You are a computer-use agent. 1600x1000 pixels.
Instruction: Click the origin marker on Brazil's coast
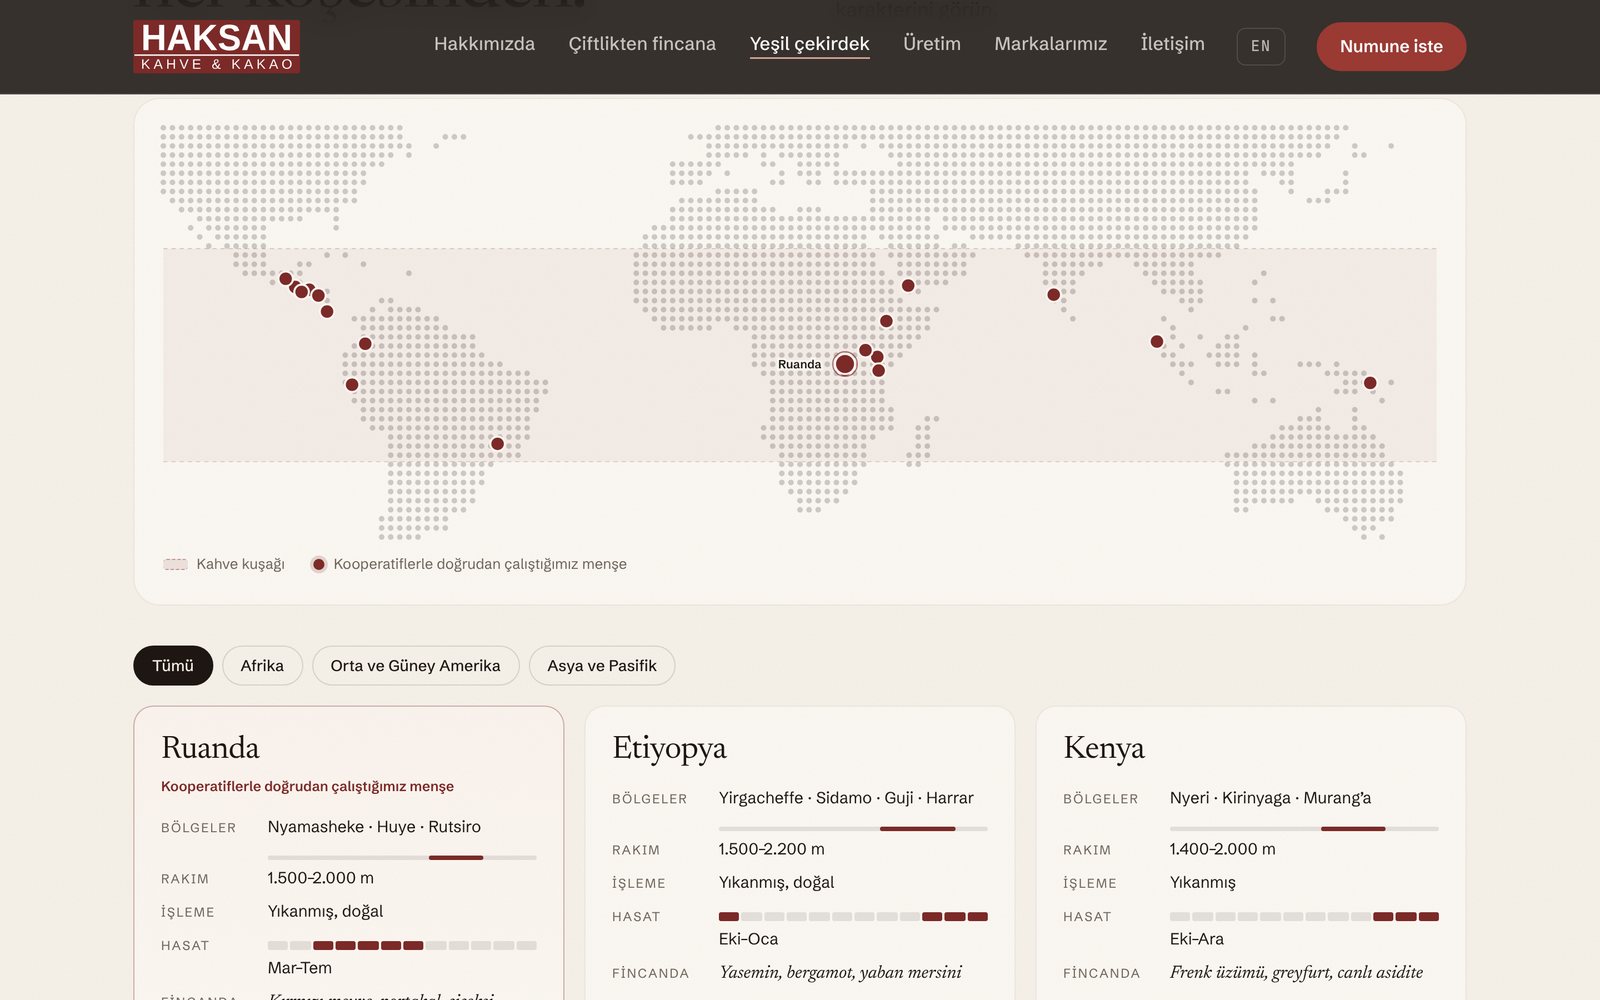[x=497, y=444]
